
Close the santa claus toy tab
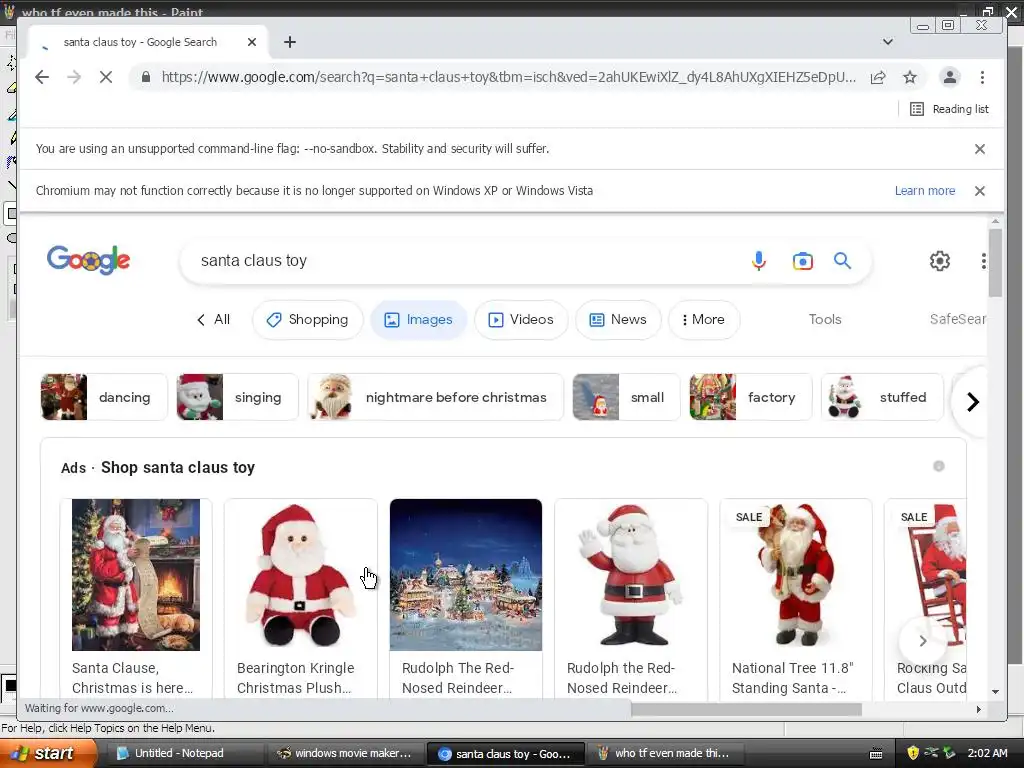pyautogui.click(x=252, y=42)
